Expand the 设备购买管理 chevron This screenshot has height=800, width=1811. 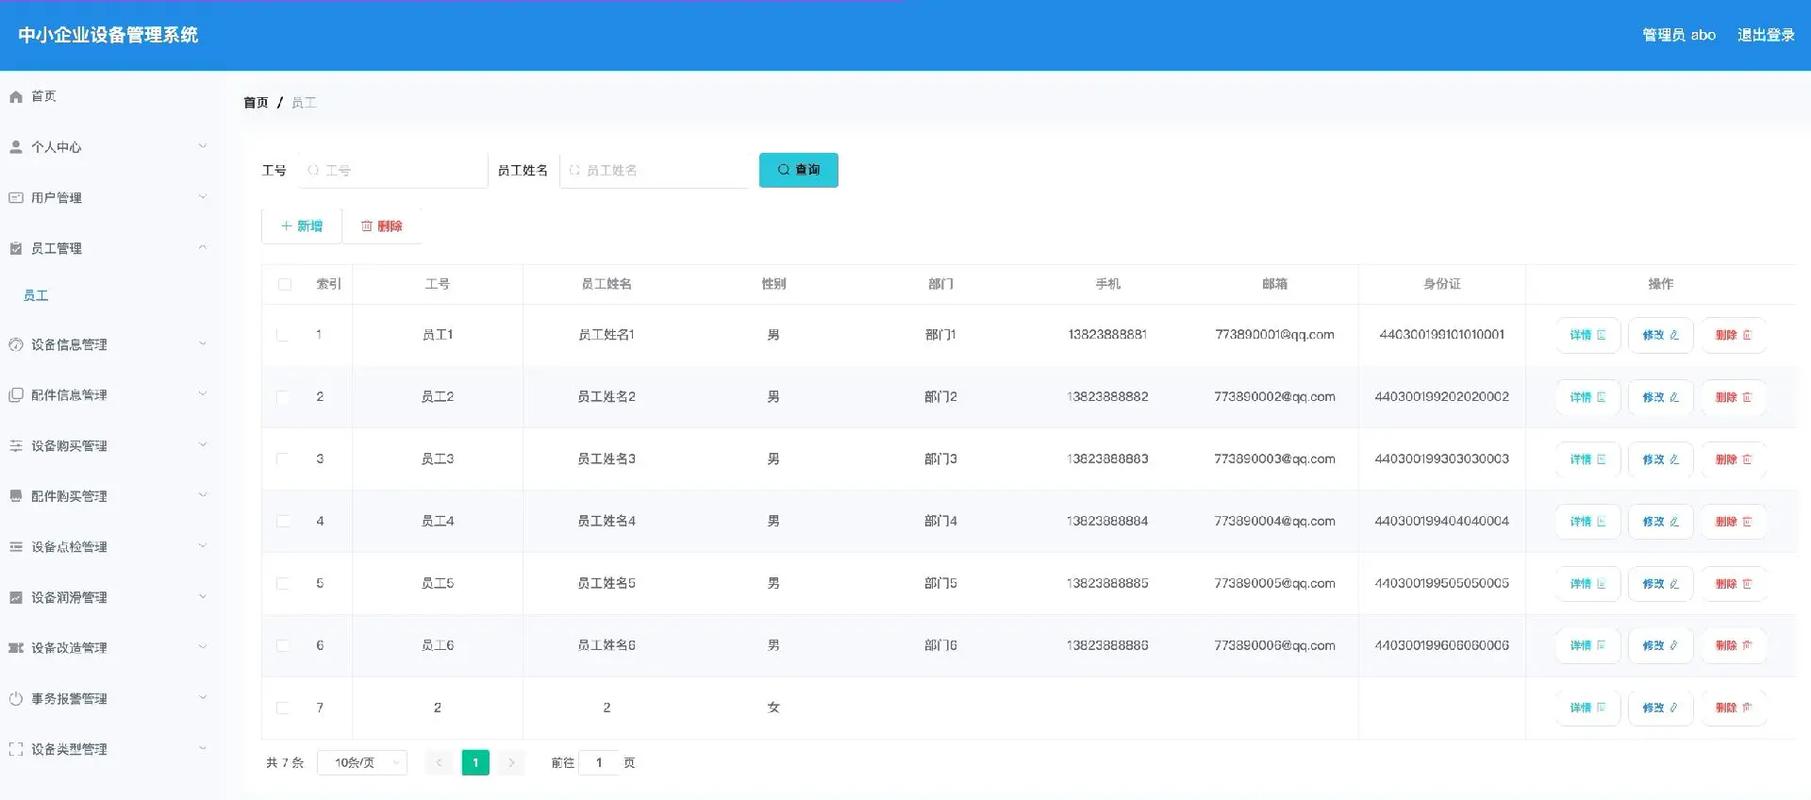pyautogui.click(x=203, y=445)
